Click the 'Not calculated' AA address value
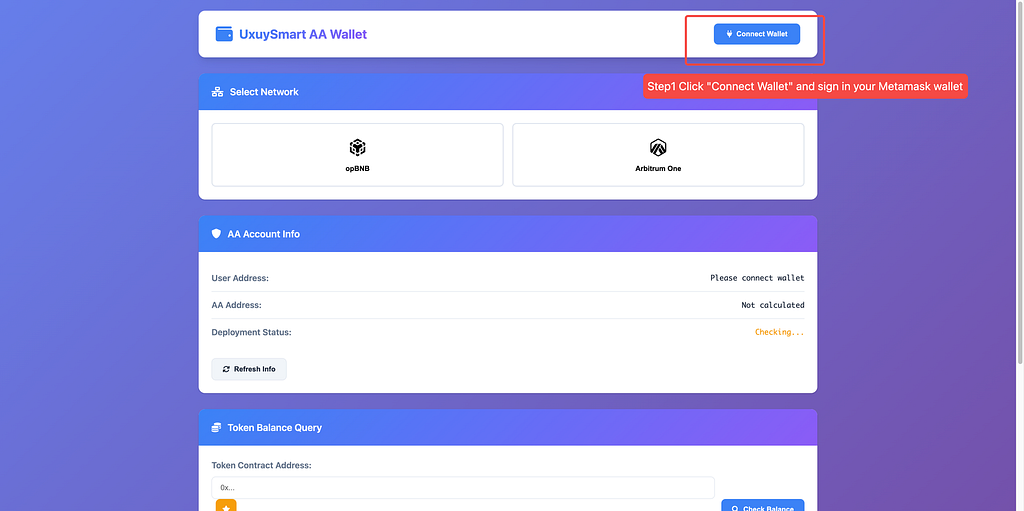The width and height of the screenshot is (1024, 511). 773,305
